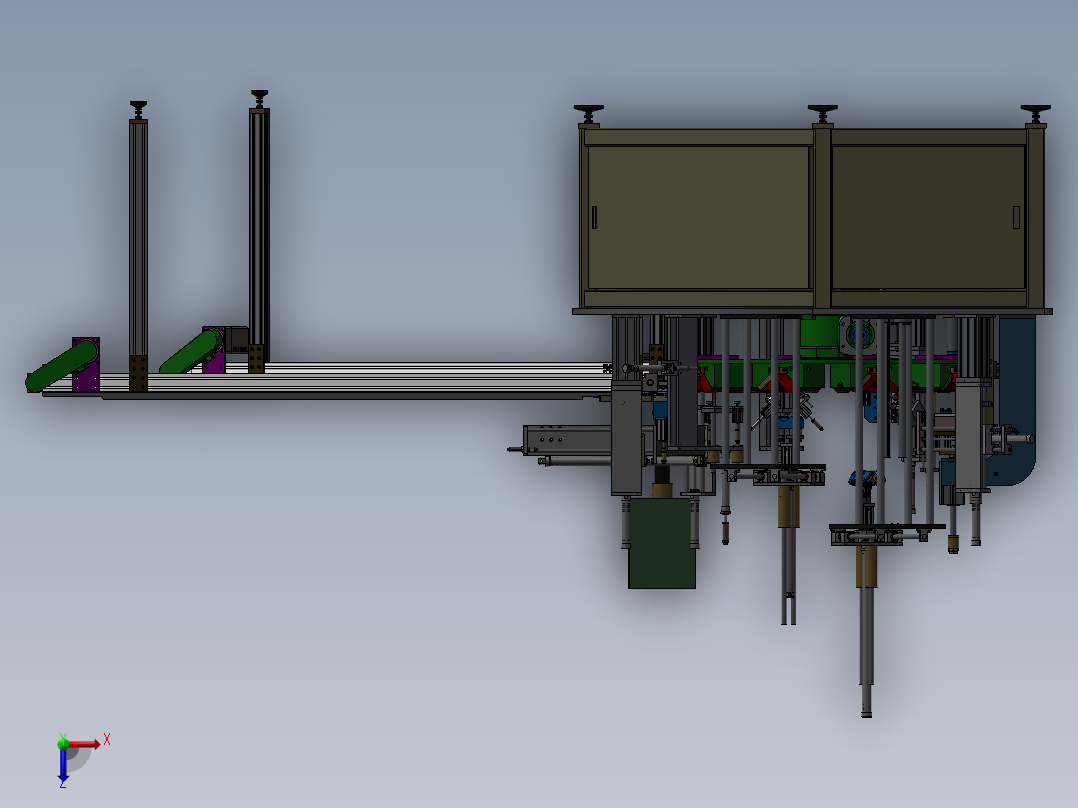Image resolution: width=1078 pixels, height=808 pixels.
Task: Select the leveling foot atop leftmost column
Action: point(138,109)
